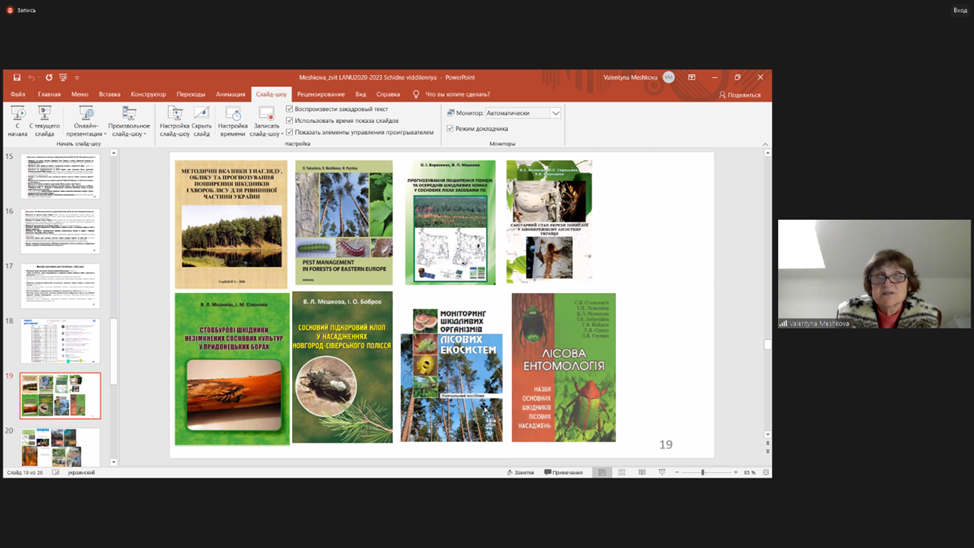This screenshot has height=548, width=974.
Task: Open the 'Файл' tab
Action: (17, 94)
